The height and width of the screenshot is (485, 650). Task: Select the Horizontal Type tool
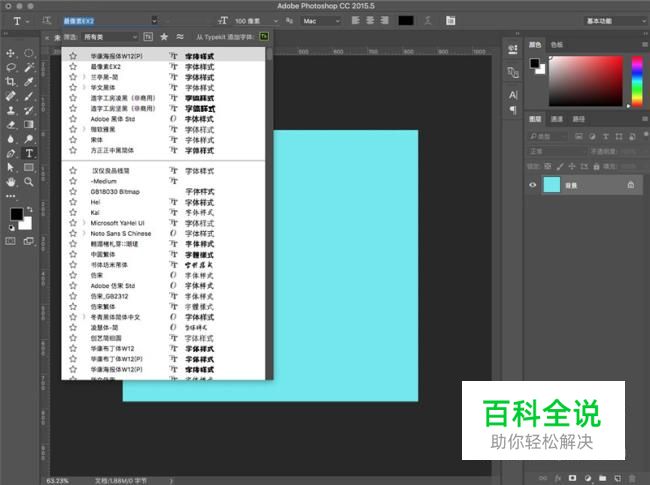coord(29,153)
